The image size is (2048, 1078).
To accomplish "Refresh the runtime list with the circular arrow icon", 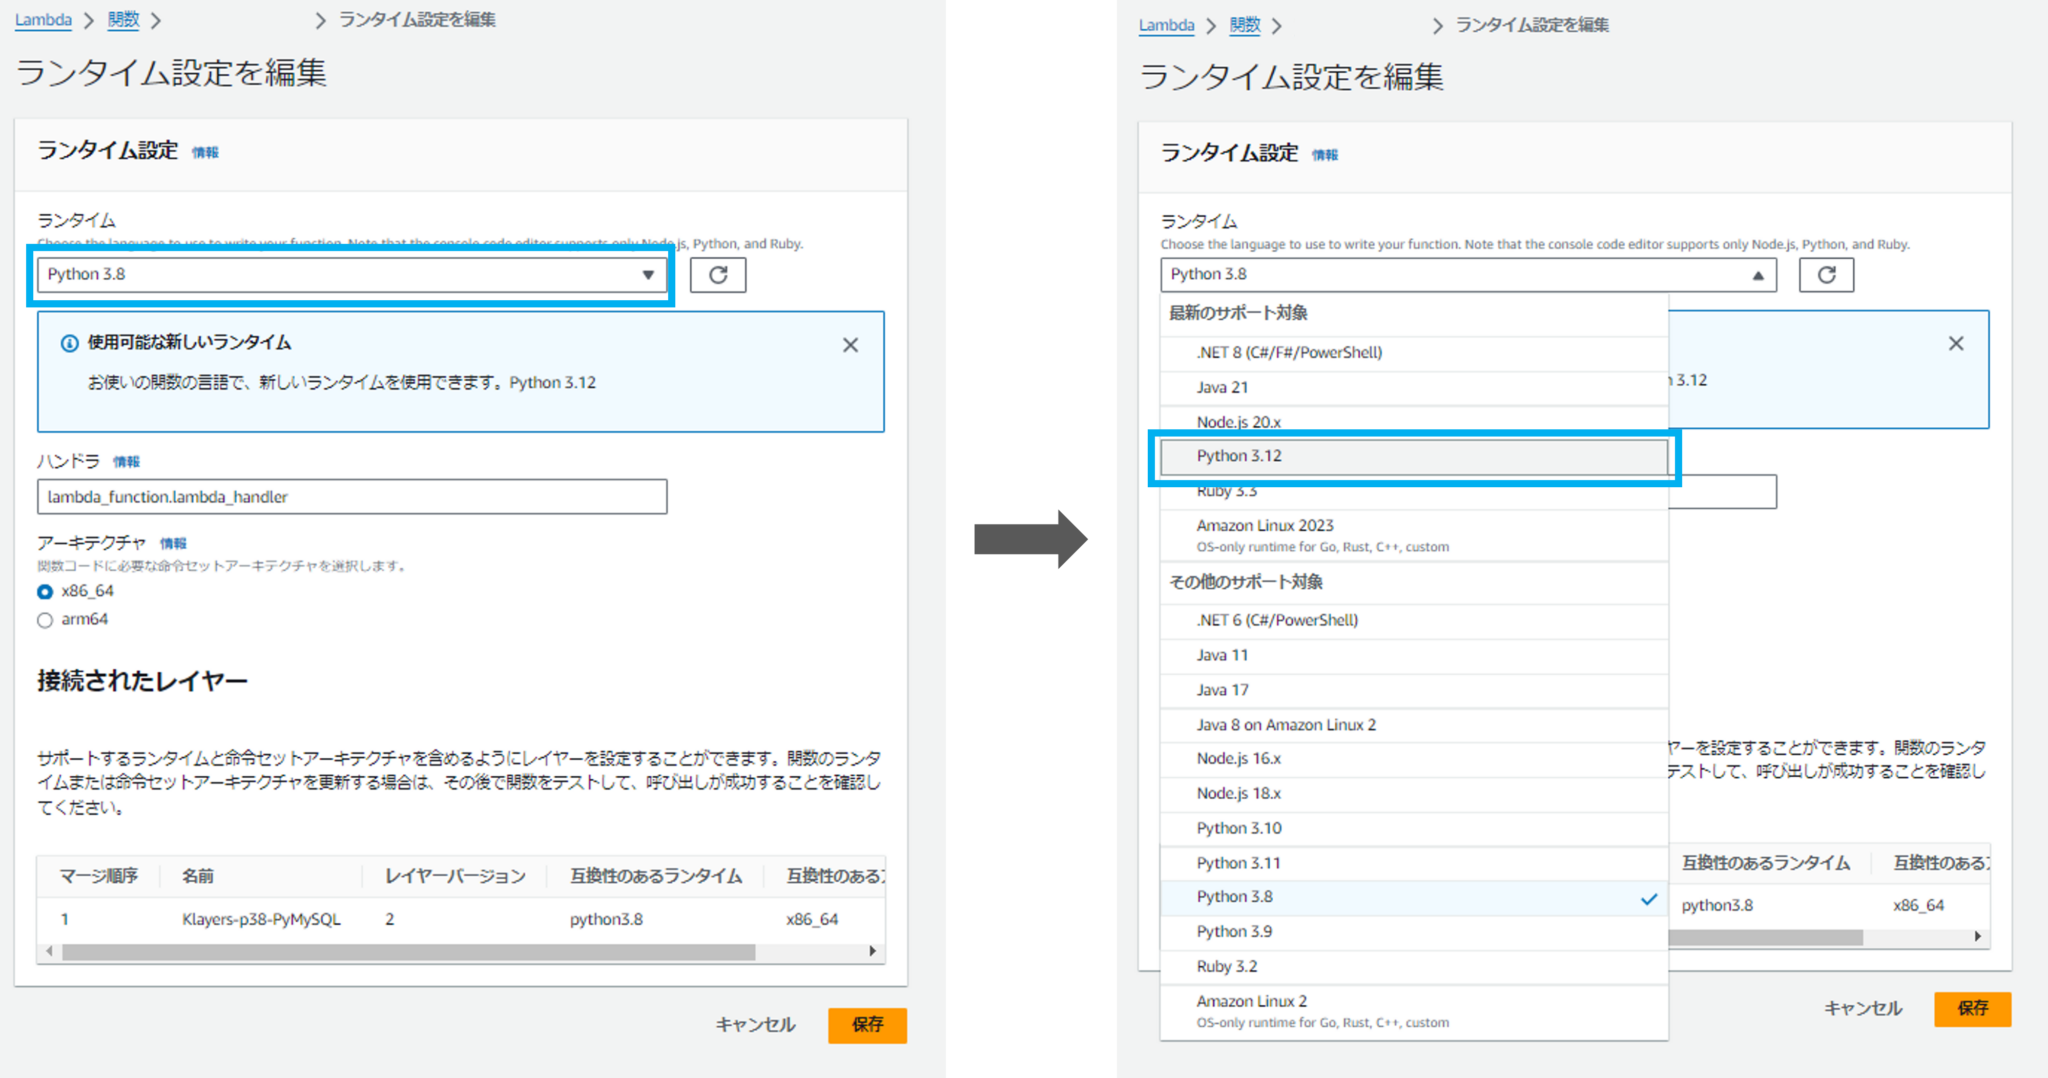I will coord(718,275).
